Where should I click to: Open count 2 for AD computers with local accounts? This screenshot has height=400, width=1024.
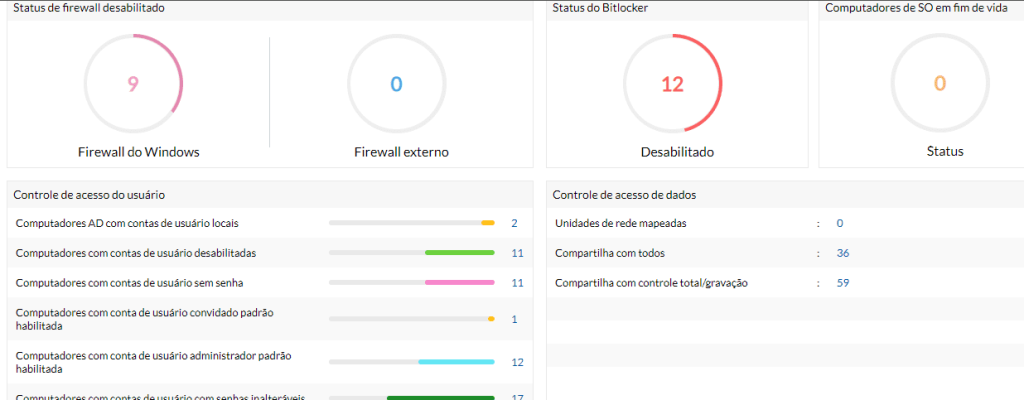pos(514,223)
